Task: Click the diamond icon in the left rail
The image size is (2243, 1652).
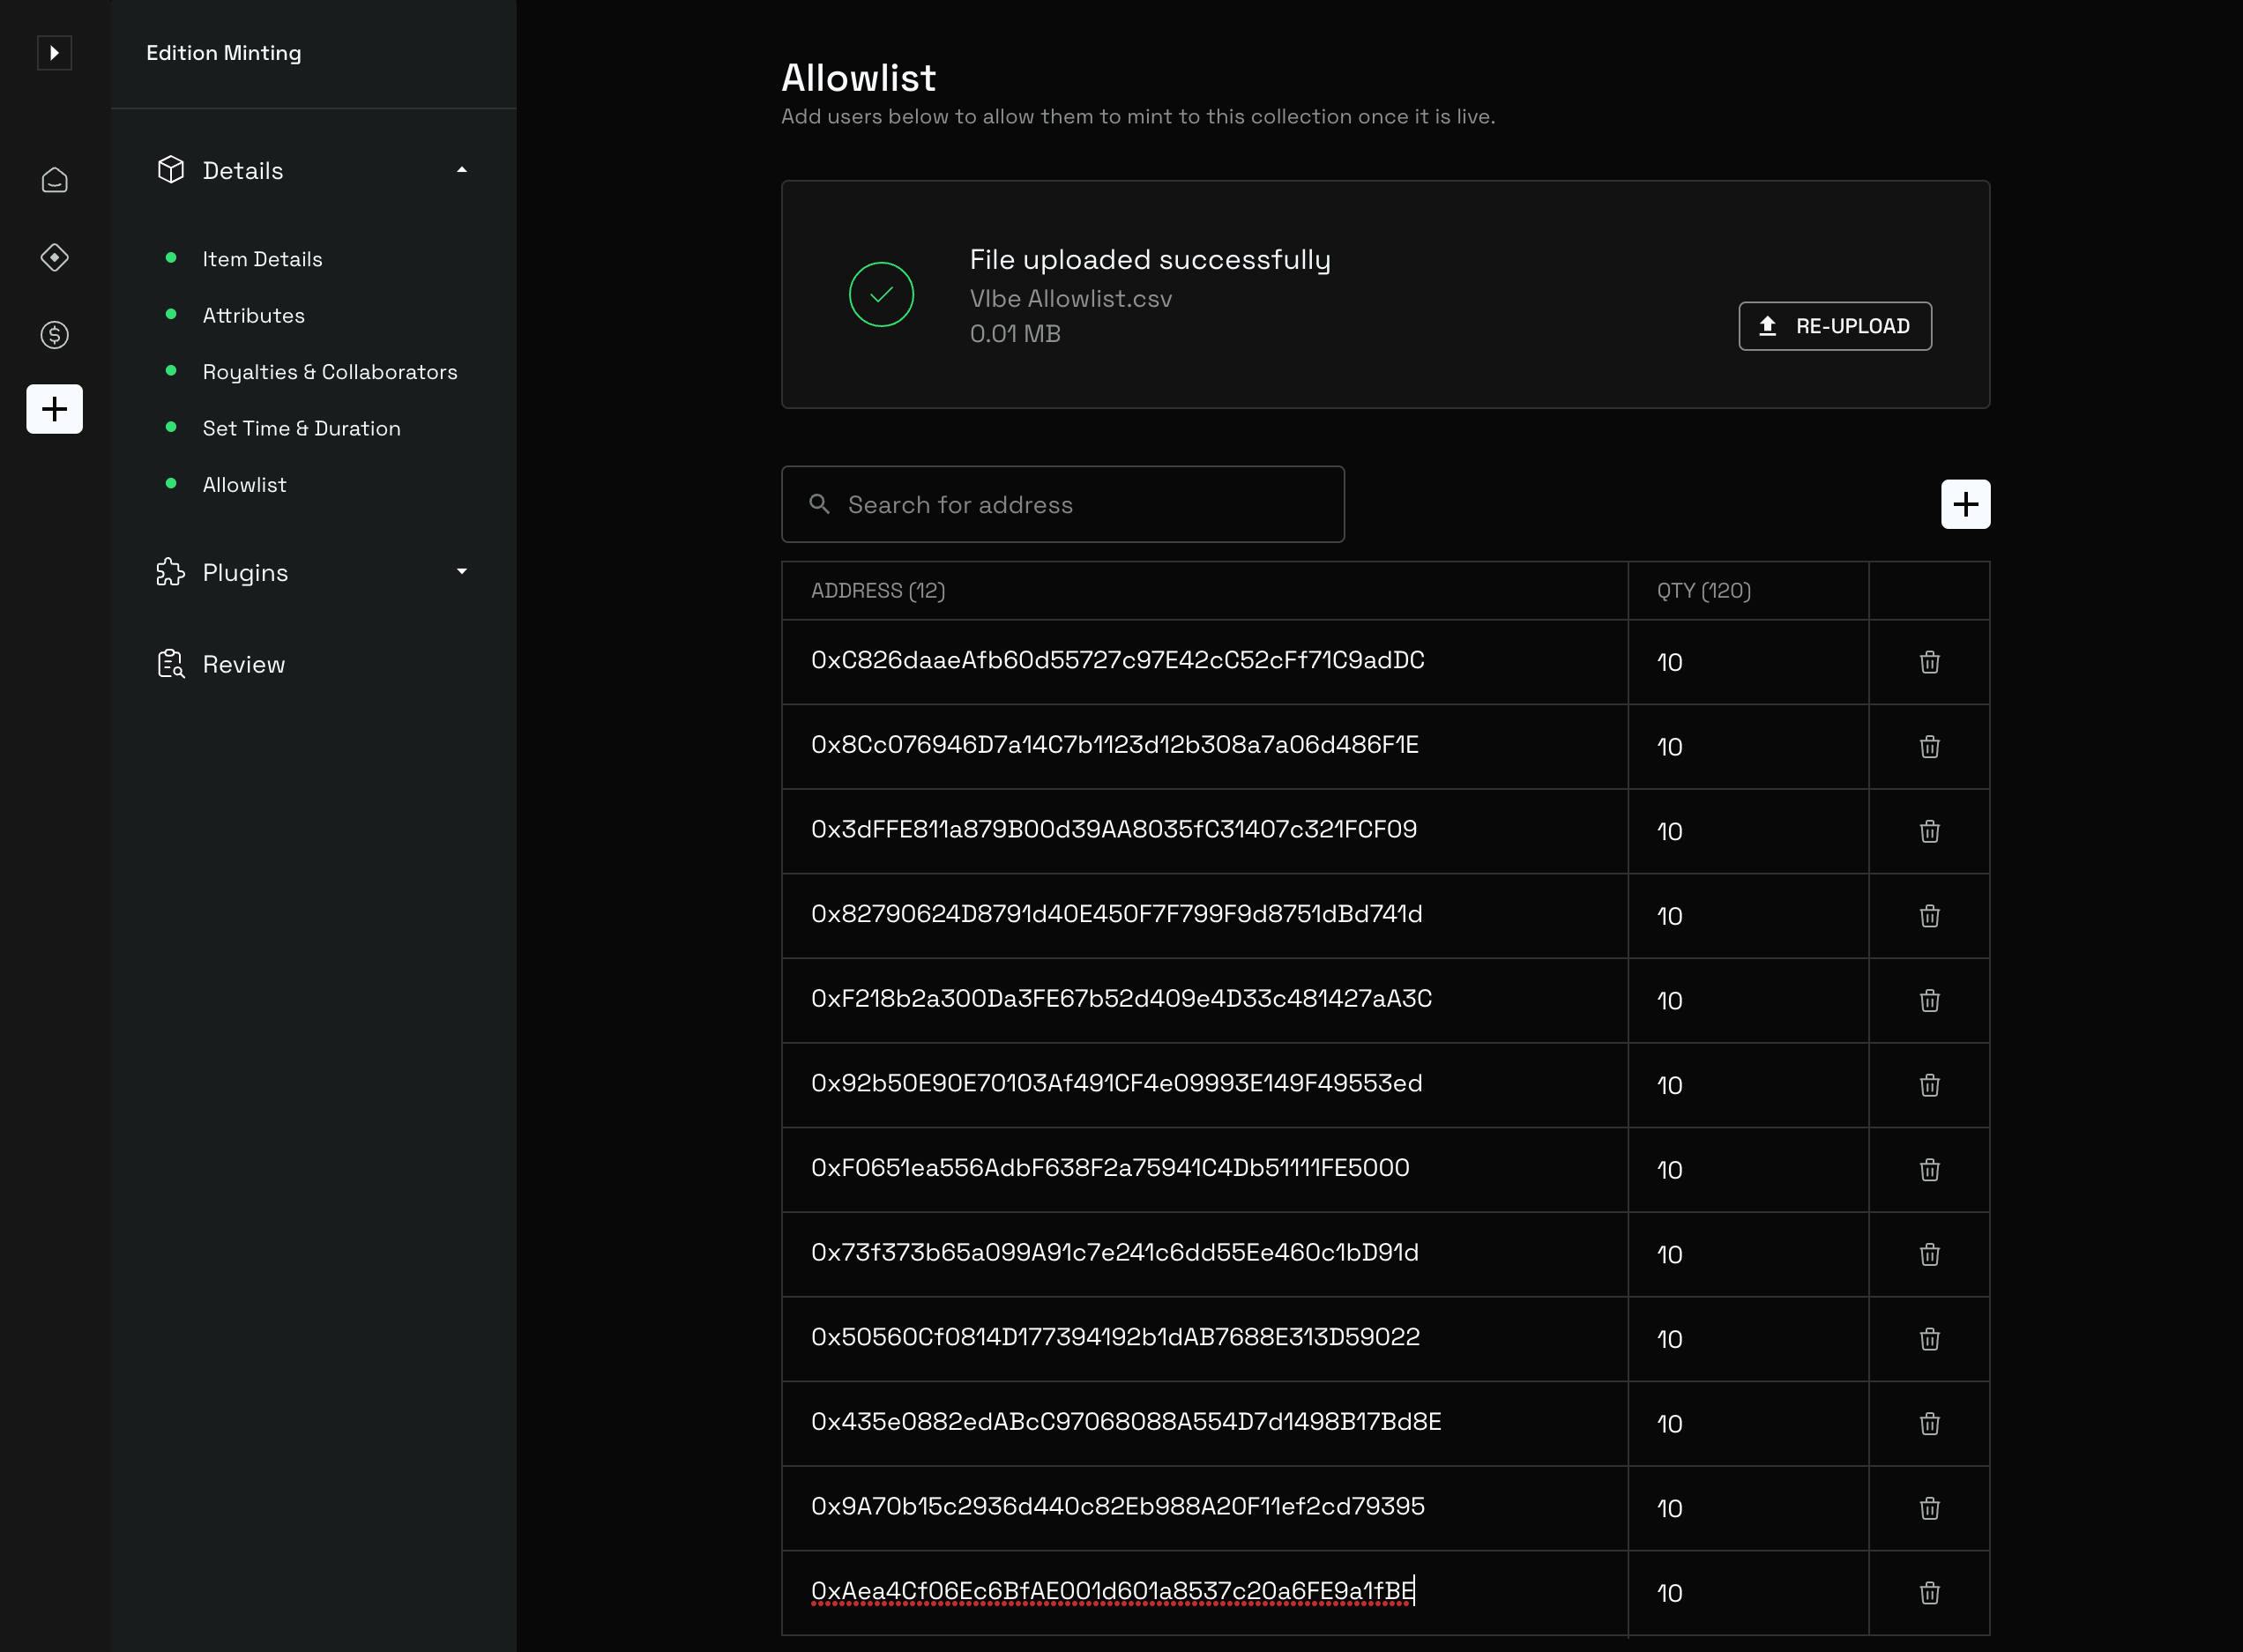Action: [54, 258]
